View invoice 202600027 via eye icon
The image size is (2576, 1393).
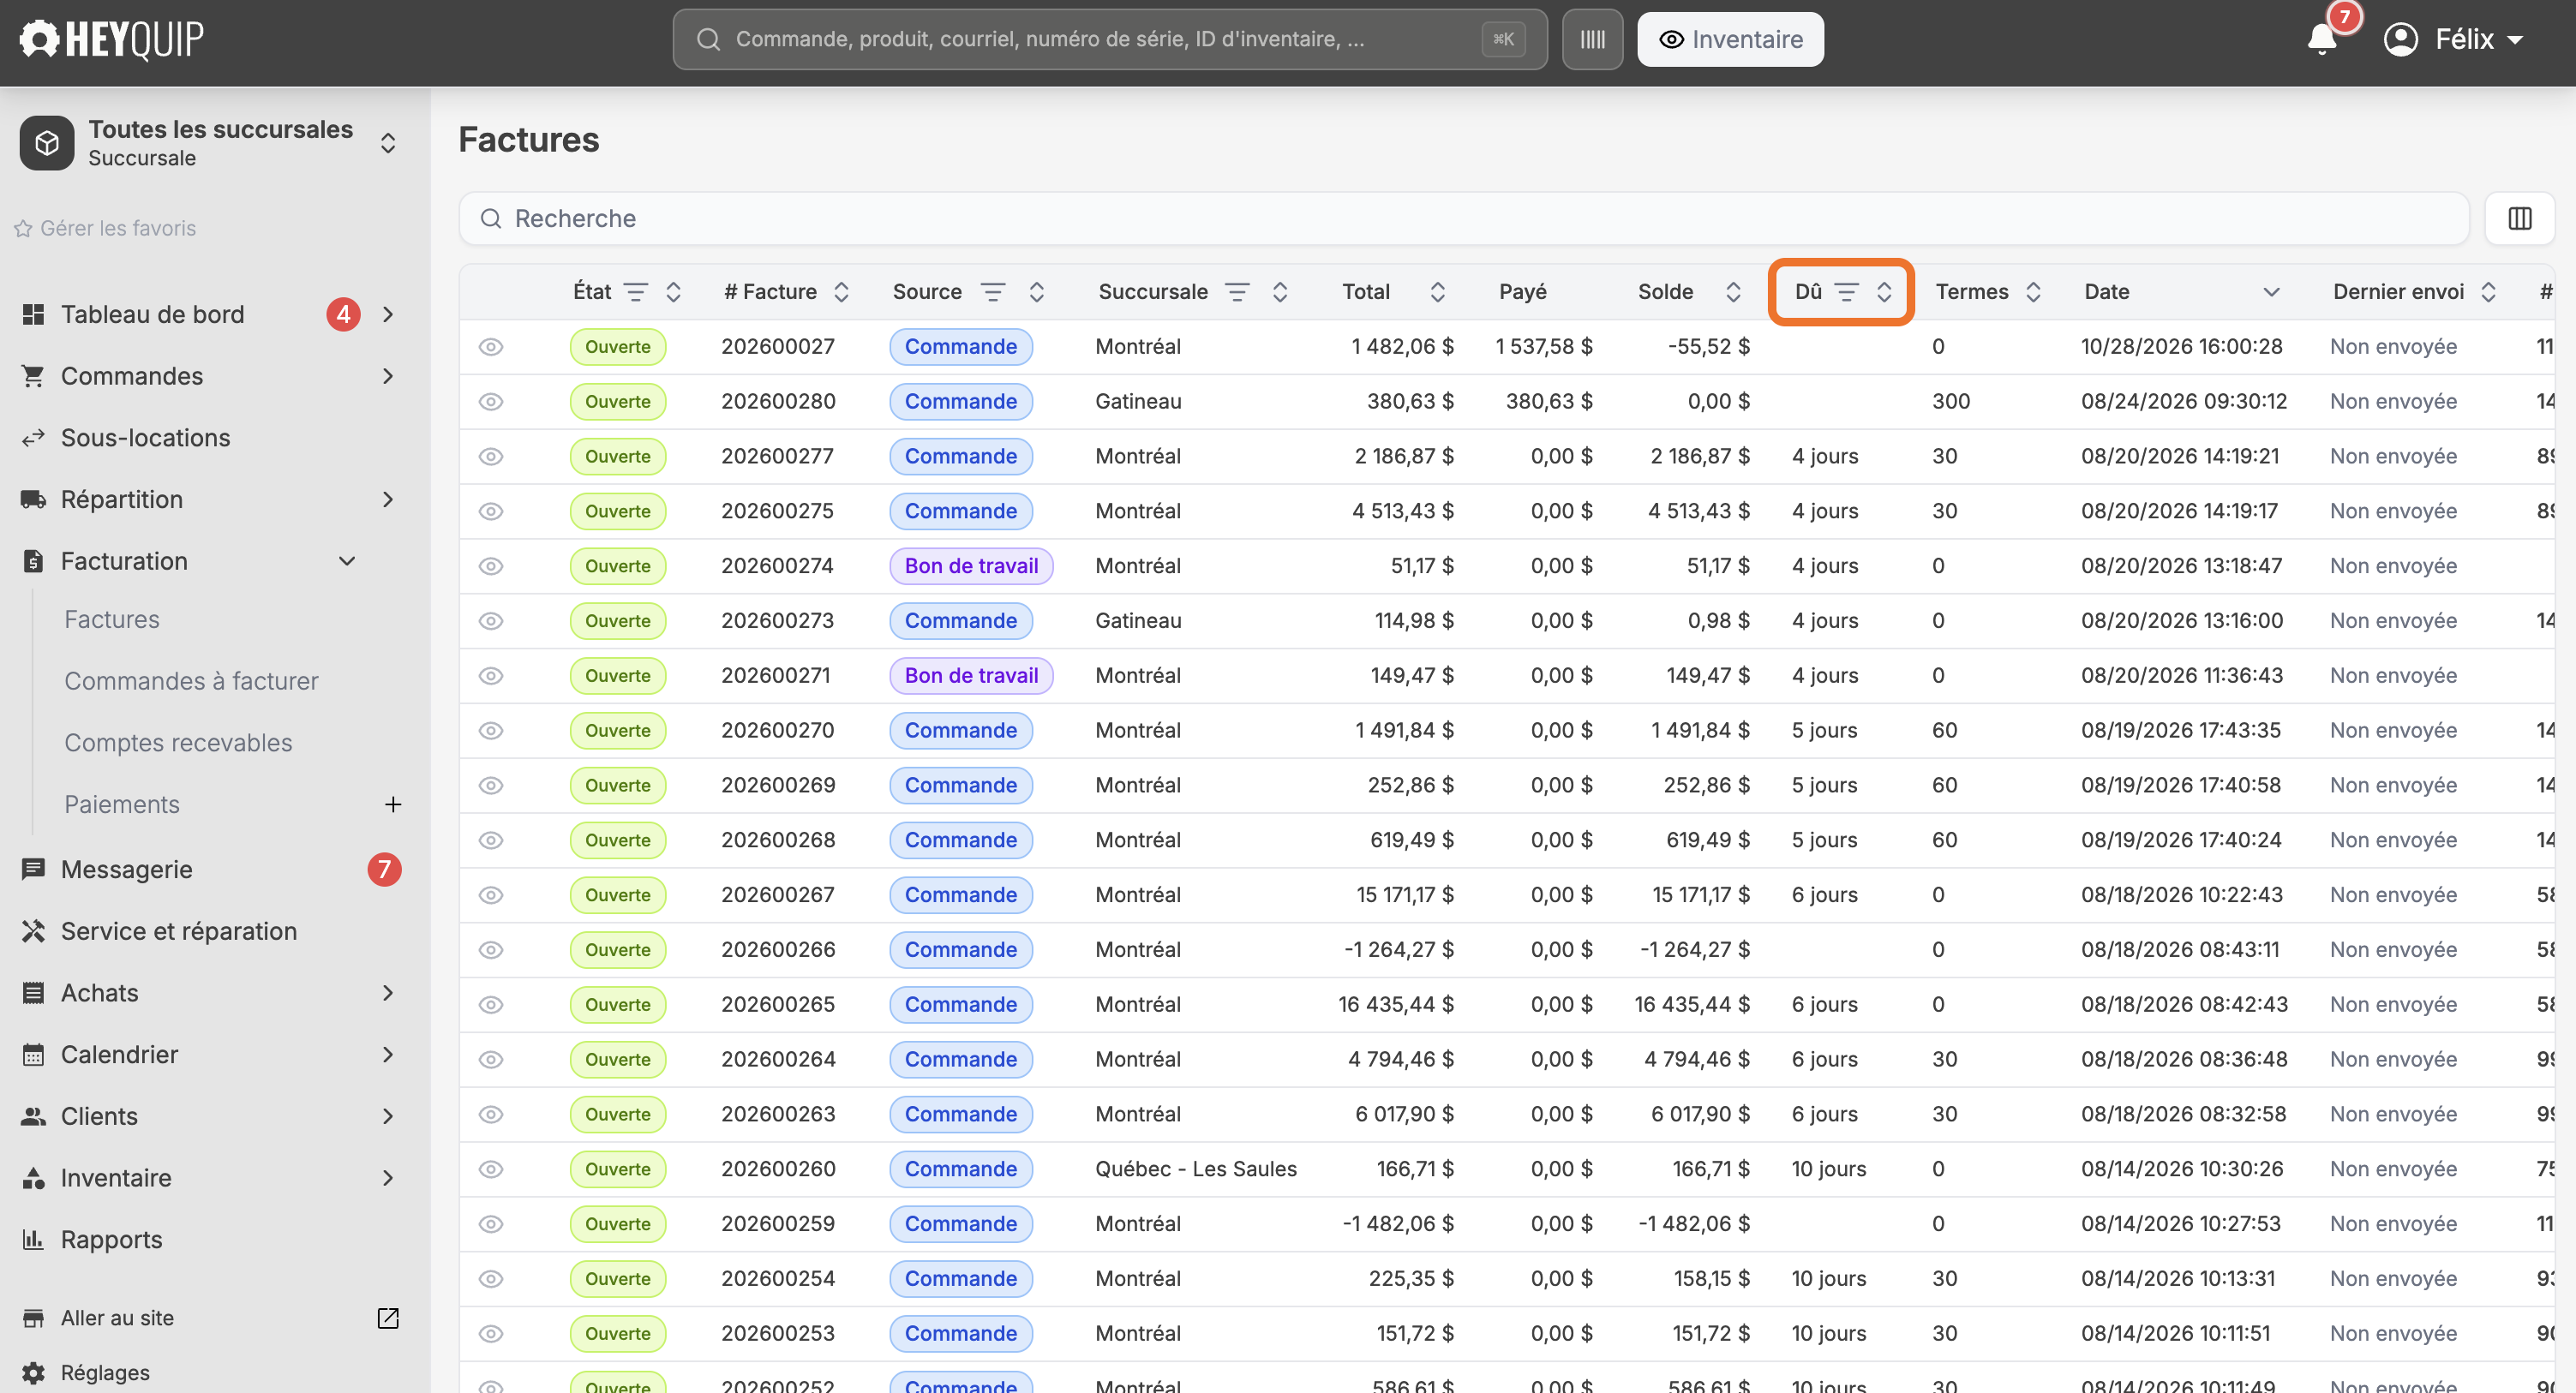[x=490, y=347]
